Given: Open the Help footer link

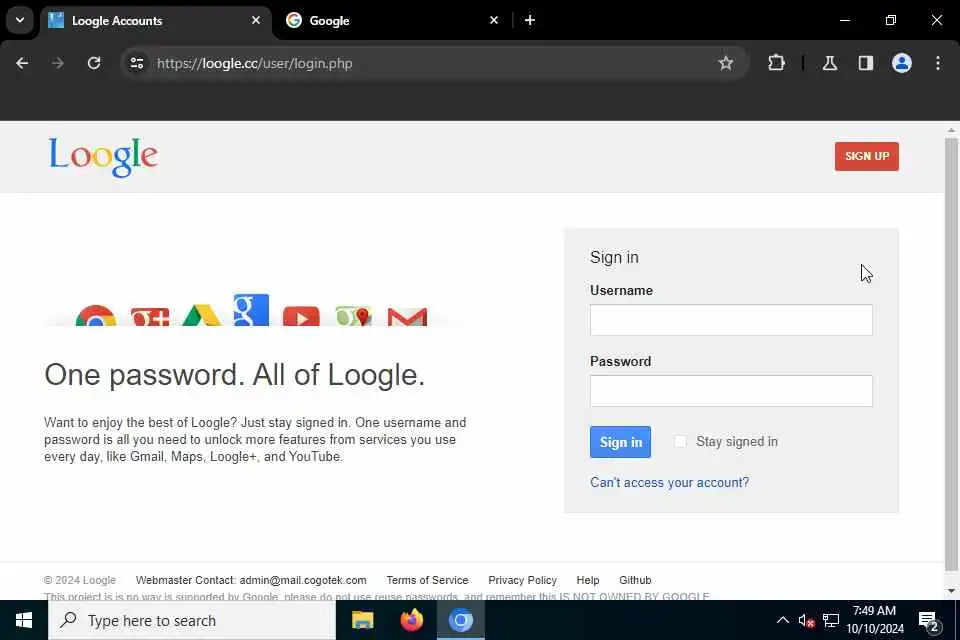Looking at the screenshot, I should point(588,580).
